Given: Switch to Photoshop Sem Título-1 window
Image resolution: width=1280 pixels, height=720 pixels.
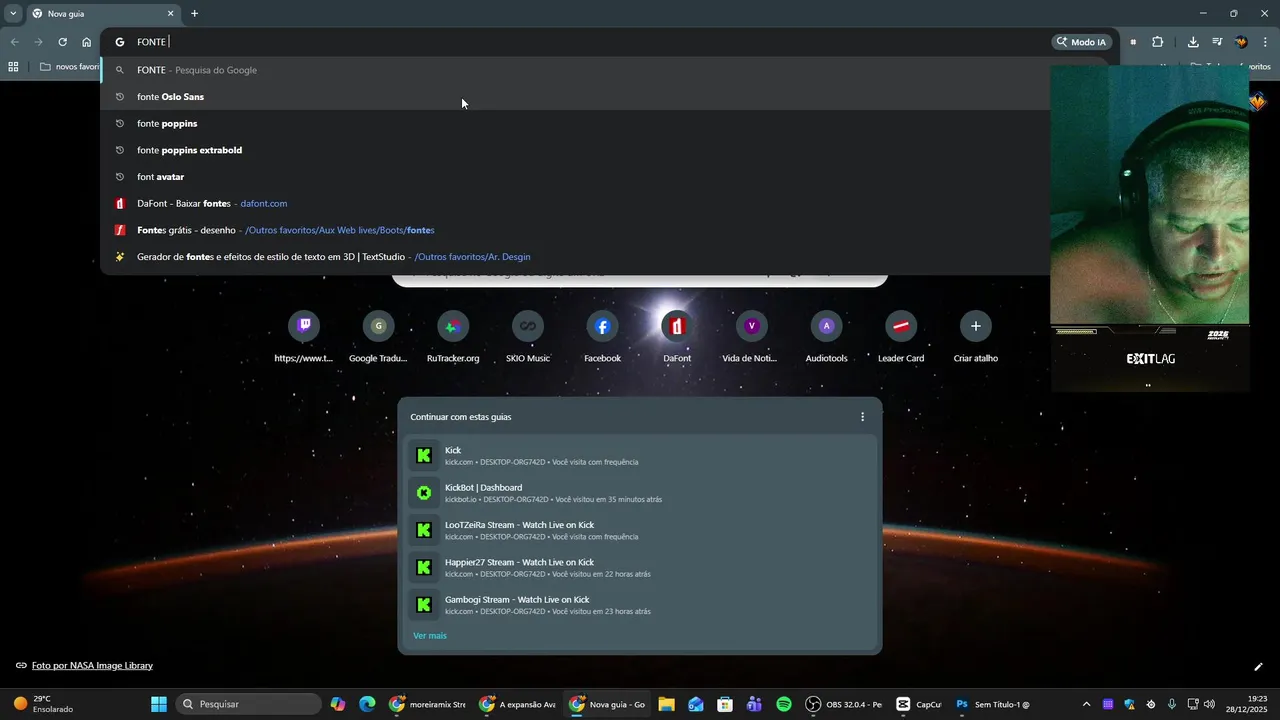Looking at the screenshot, I should point(992,704).
